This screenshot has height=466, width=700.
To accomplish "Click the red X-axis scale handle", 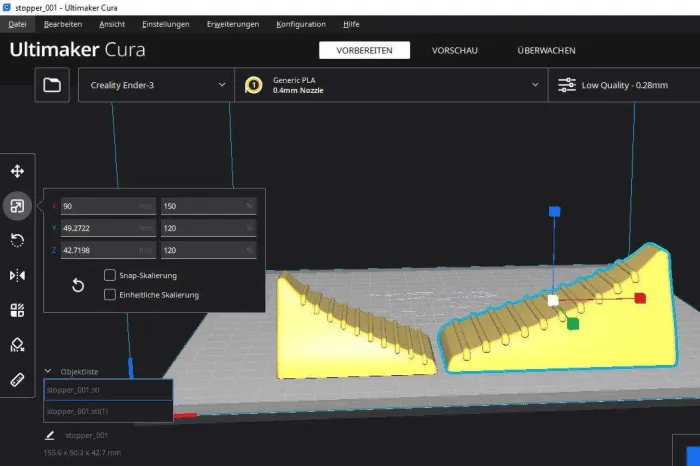I will tap(640, 298).
